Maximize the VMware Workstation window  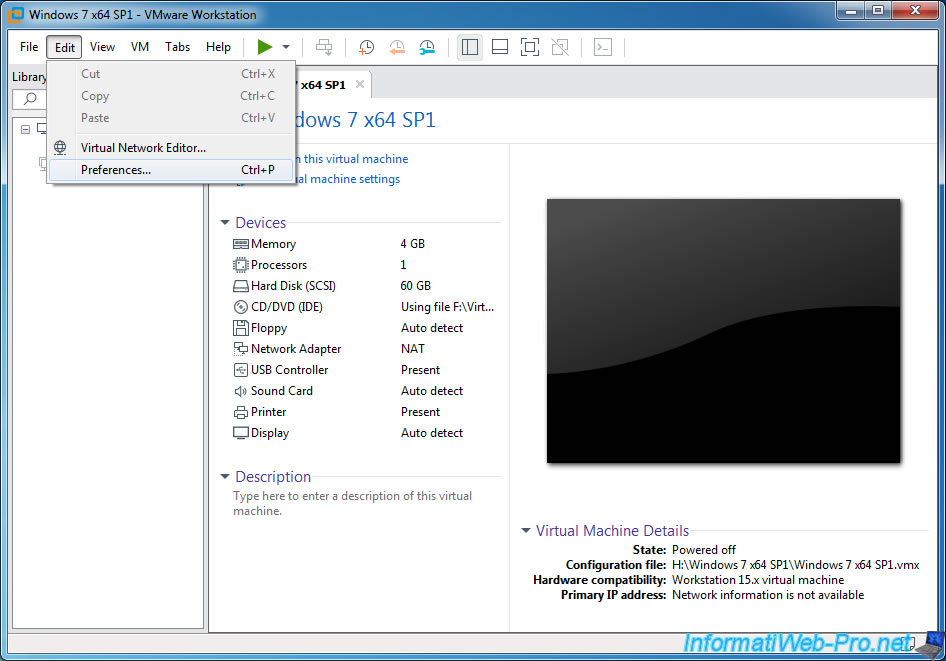pyautogui.click(x=878, y=10)
